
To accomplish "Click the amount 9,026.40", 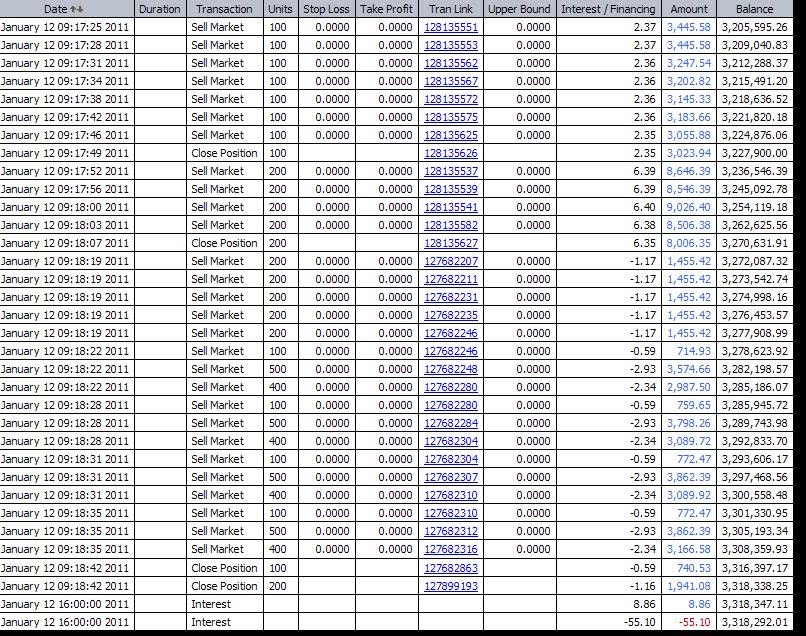I will pos(689,207).
